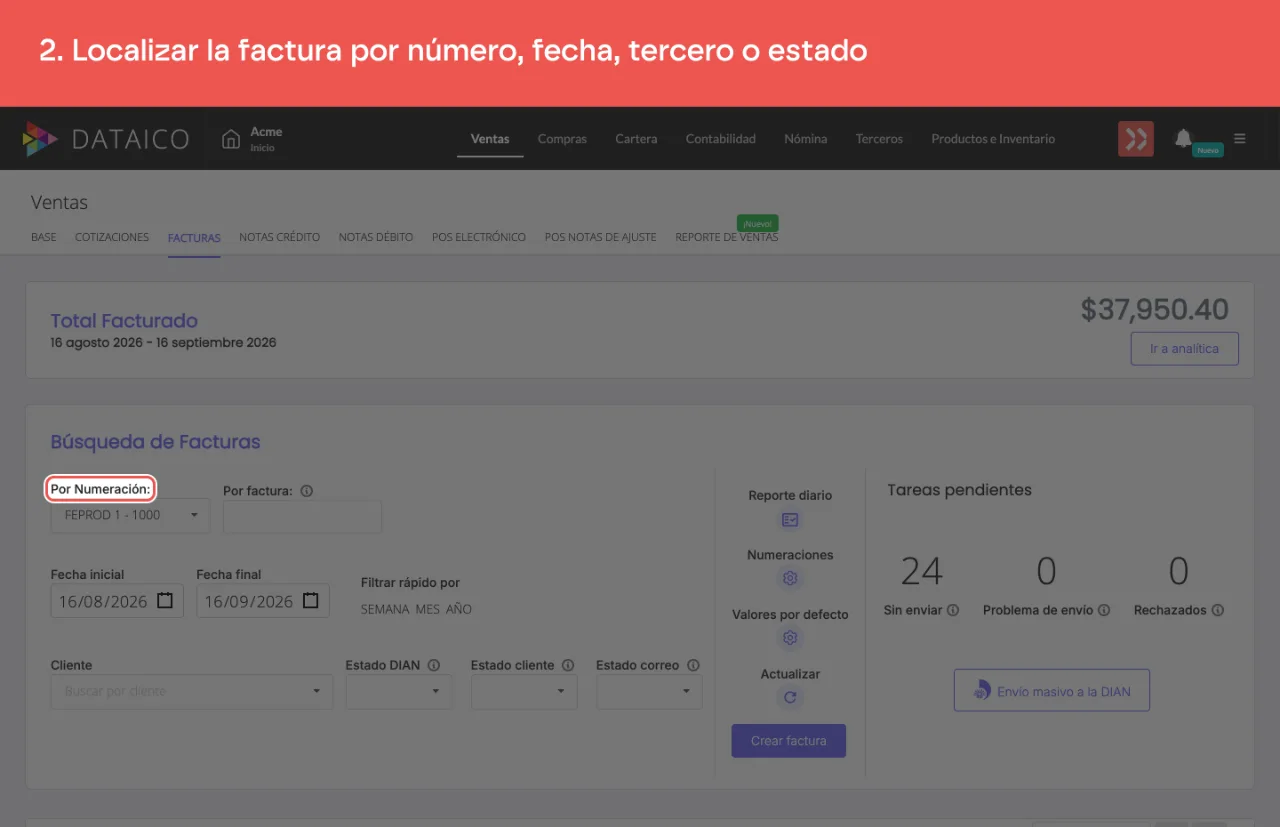Viewport: 1280px width, 827px height.
Task: Open Productos e Inventario menu
Action: coord(993,139)
